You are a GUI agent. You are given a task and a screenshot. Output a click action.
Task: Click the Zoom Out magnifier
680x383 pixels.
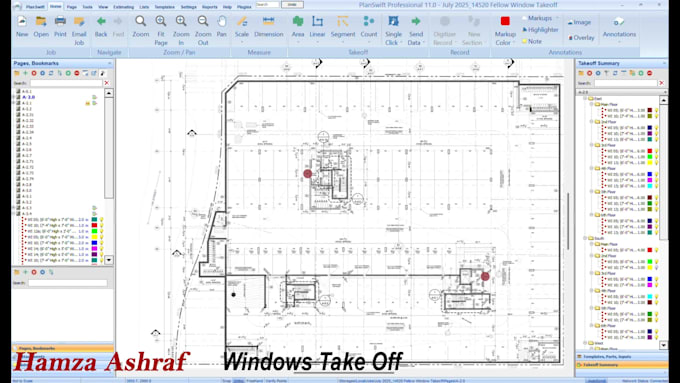coord(203,21)
